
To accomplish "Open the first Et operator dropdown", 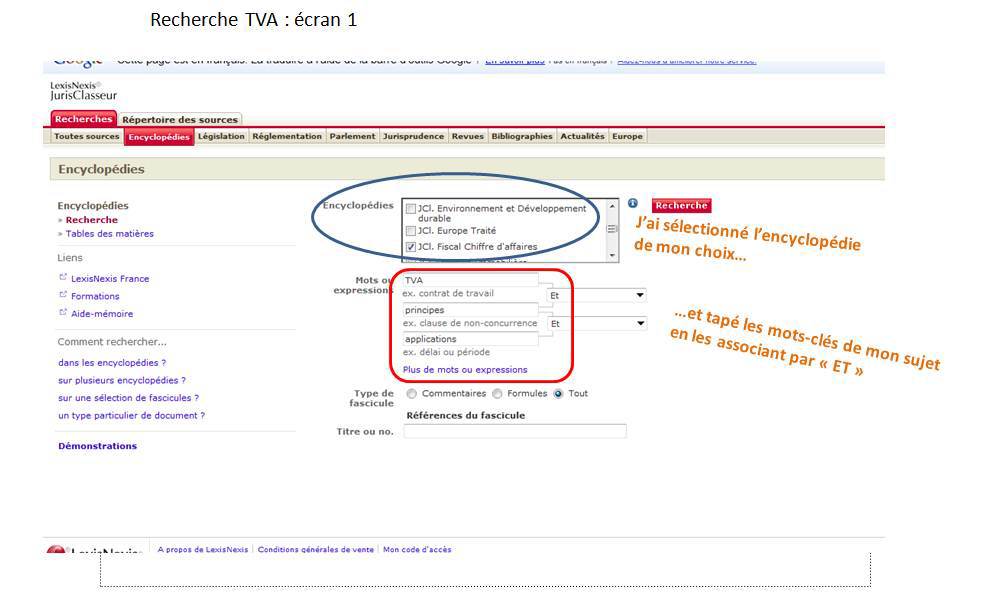I will 597,296.
